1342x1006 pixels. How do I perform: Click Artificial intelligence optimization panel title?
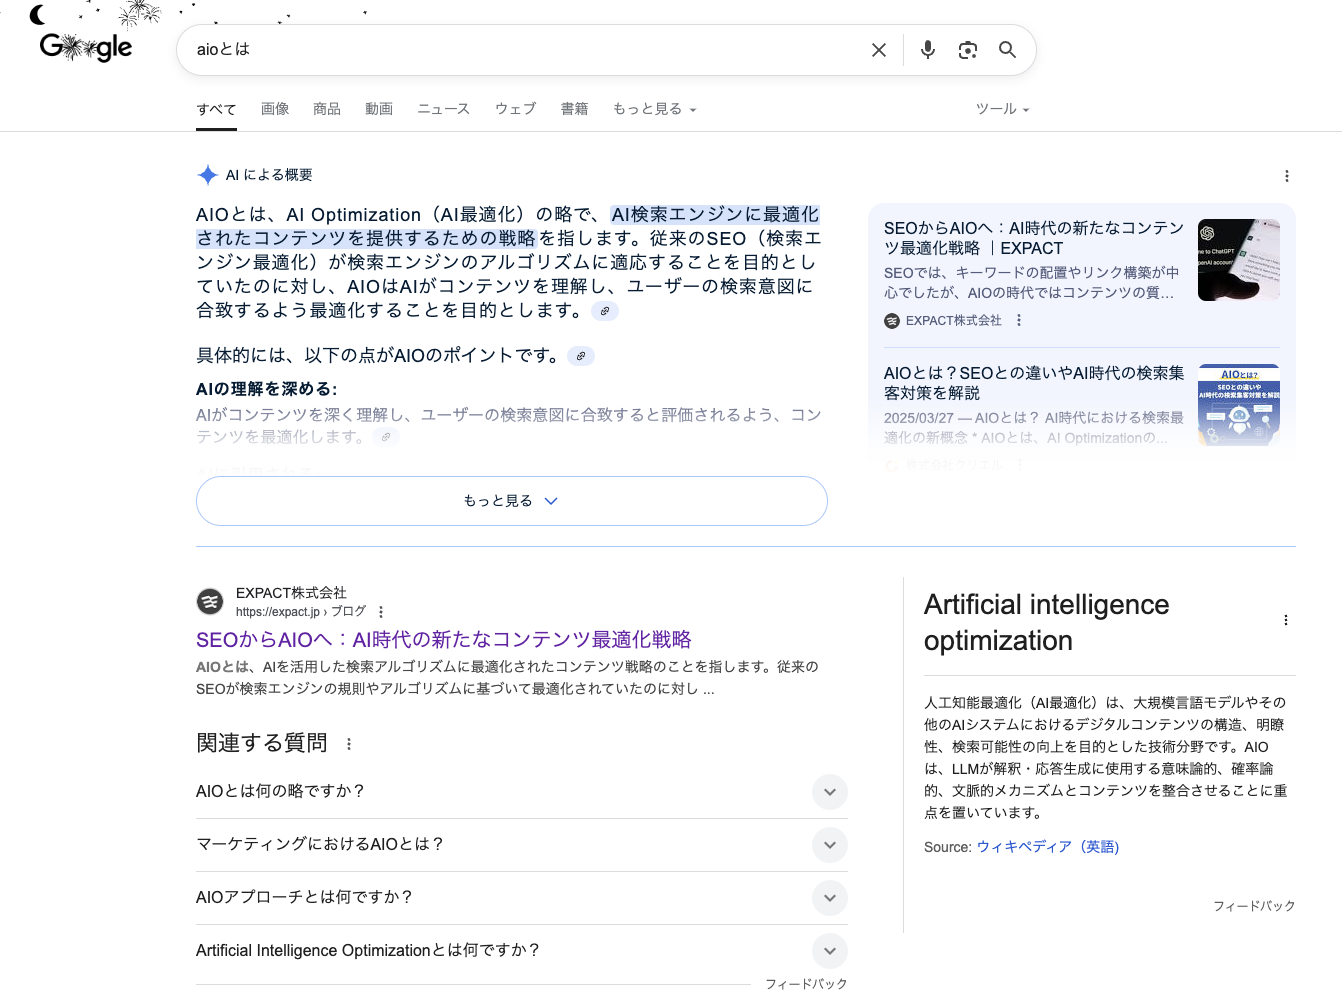tap(1047, 623)
